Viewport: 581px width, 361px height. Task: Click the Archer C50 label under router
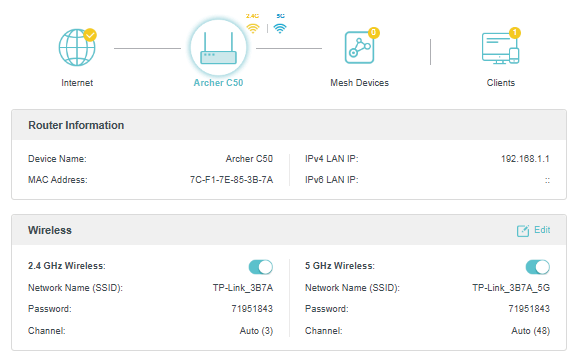[218, 83]
